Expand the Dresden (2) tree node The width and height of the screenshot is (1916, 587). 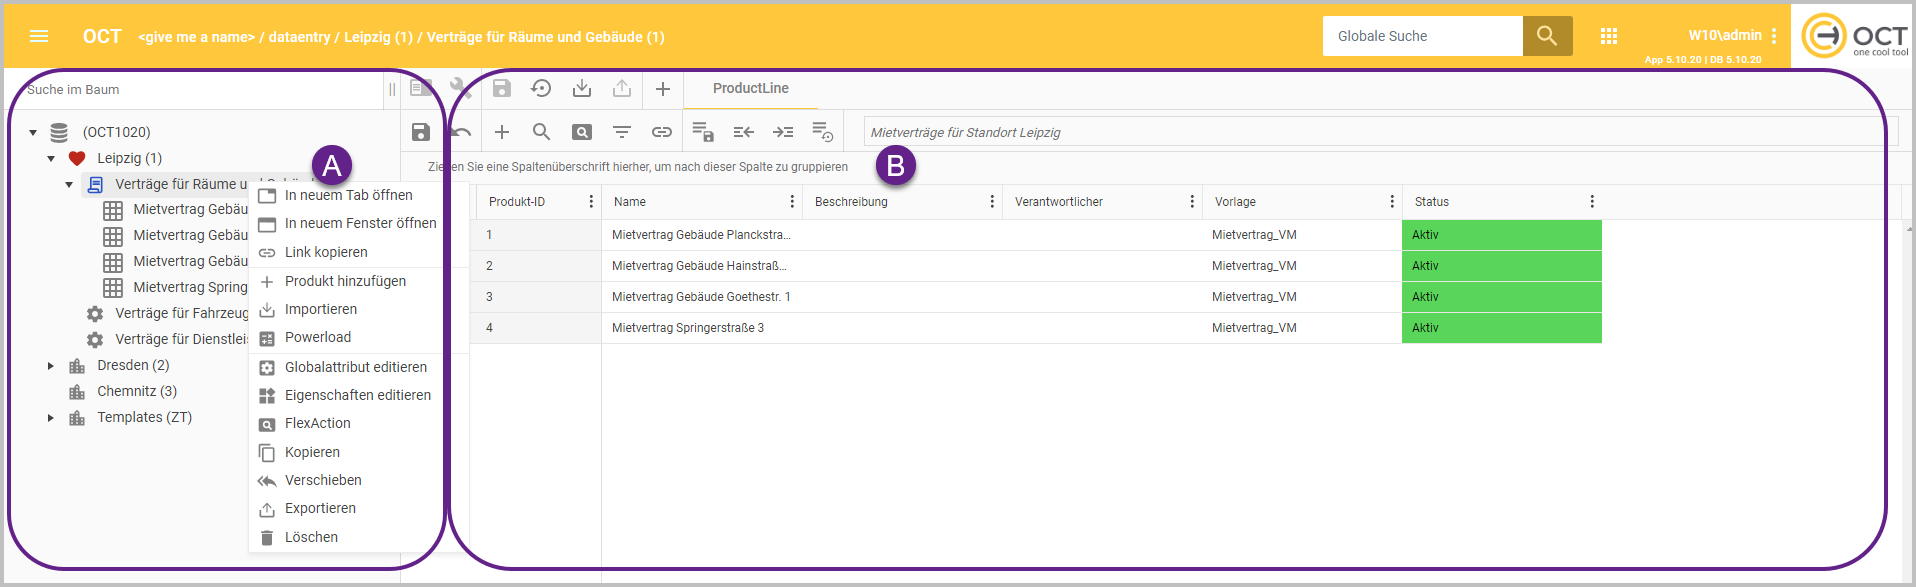51,366
